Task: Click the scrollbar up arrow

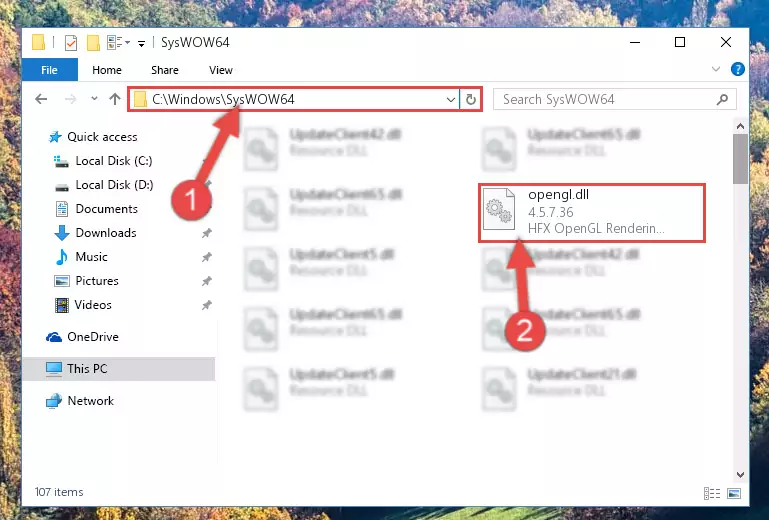Action: click(x=741, y=127)
